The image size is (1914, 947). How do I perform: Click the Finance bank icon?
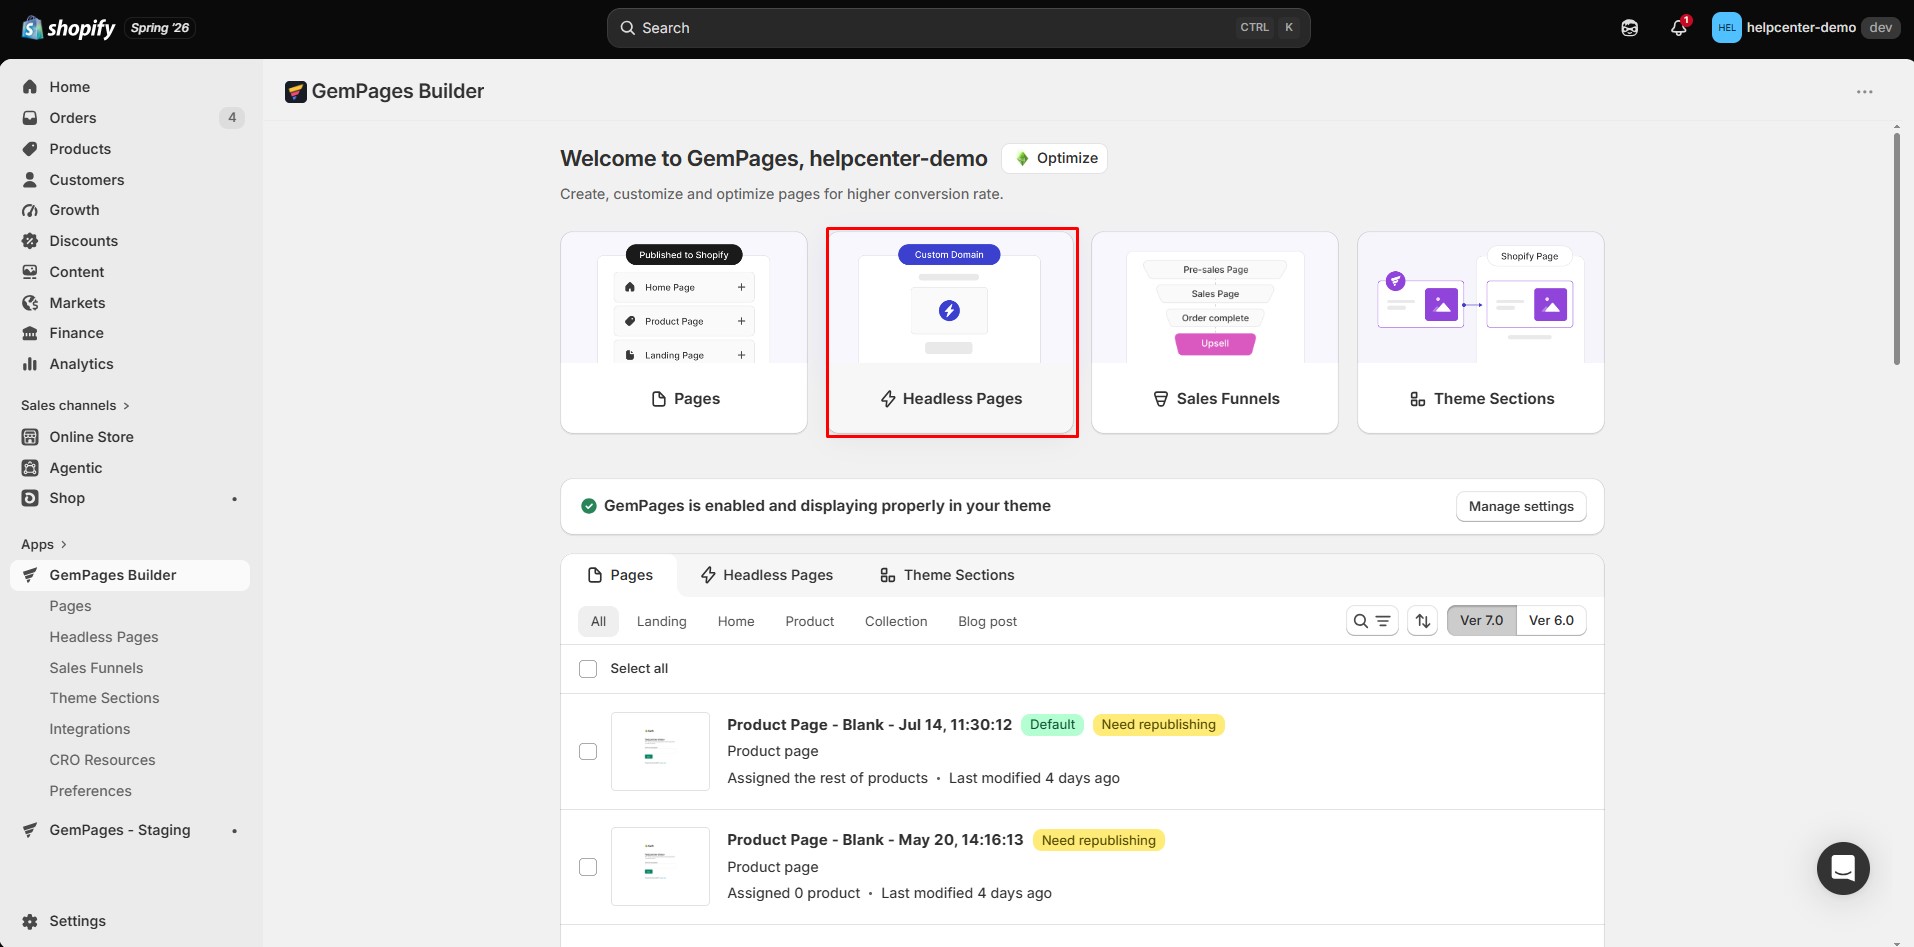[30, 333]
